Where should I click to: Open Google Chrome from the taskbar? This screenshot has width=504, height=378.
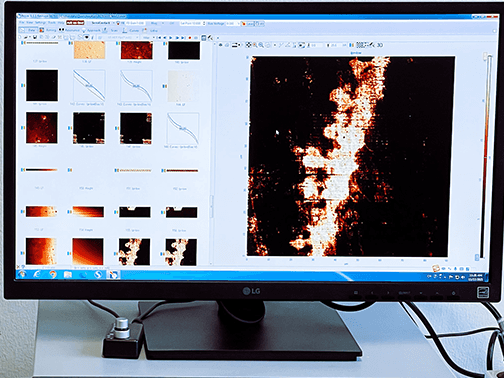point(52,274)
